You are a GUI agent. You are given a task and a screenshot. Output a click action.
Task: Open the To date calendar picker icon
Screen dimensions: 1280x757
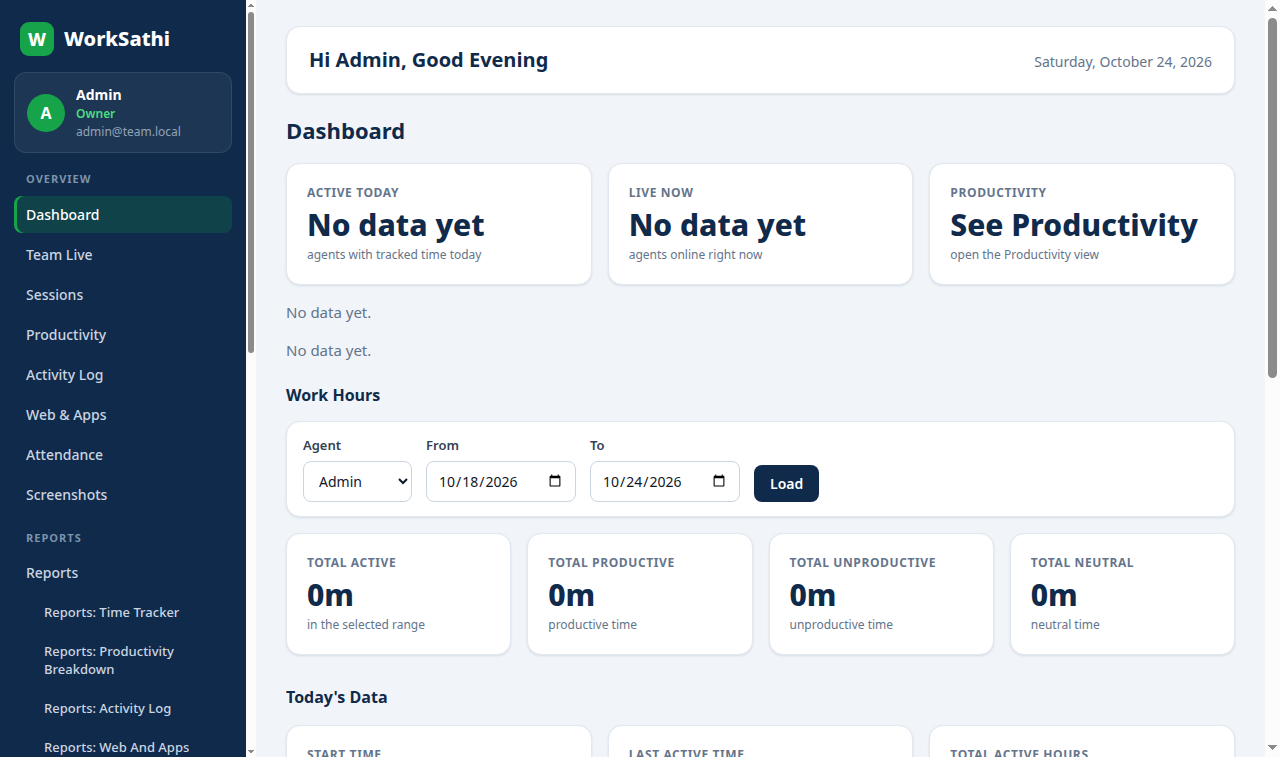coord(719,481)
